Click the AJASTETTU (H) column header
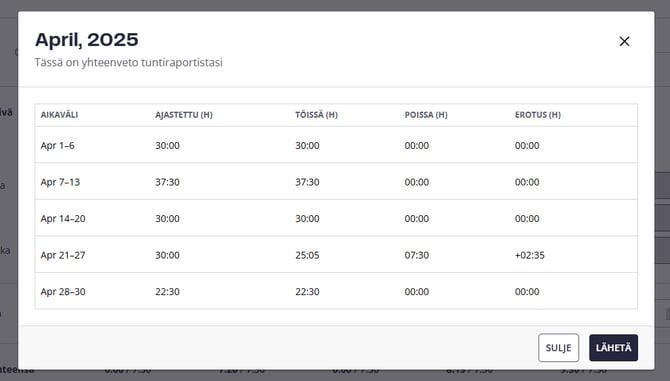This screenshot has width=670, height=381. coord(184,115)
